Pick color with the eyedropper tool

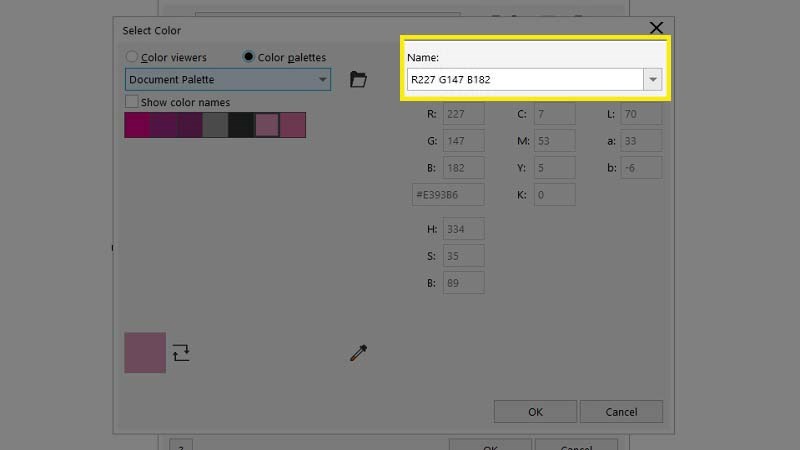pyautogui.click(x=358, y=353)
